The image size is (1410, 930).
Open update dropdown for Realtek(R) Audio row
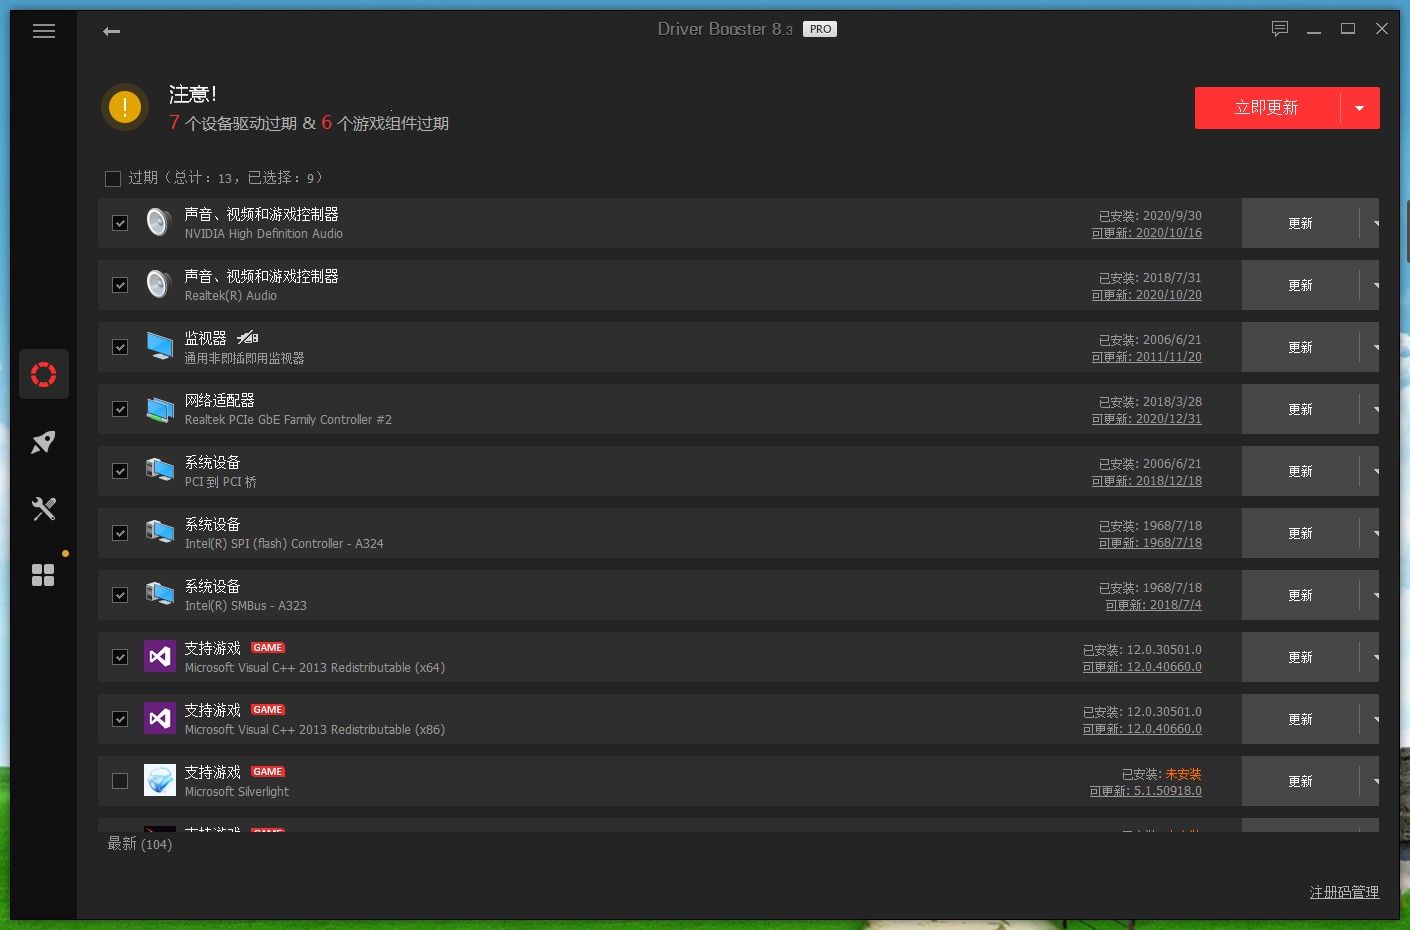pyautogui.click(x=1372, y=285)
